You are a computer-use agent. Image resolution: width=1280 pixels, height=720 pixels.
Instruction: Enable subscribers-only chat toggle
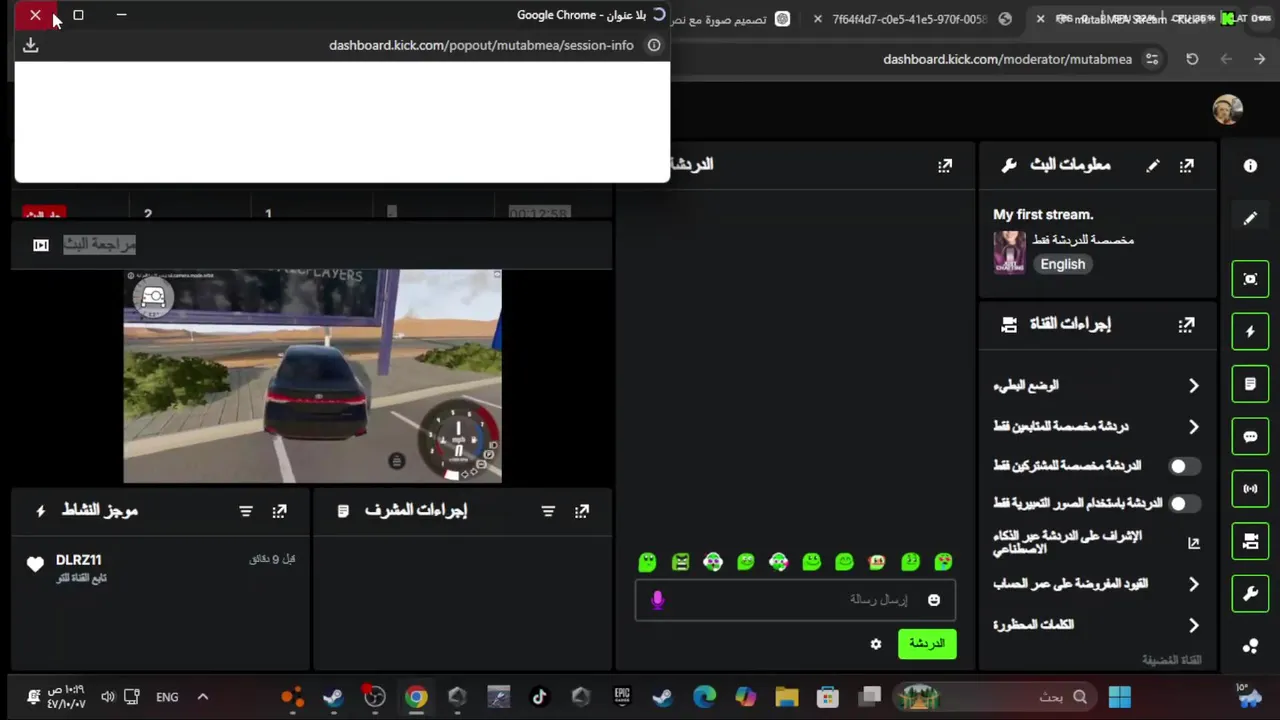click(x=1183, y=466)
